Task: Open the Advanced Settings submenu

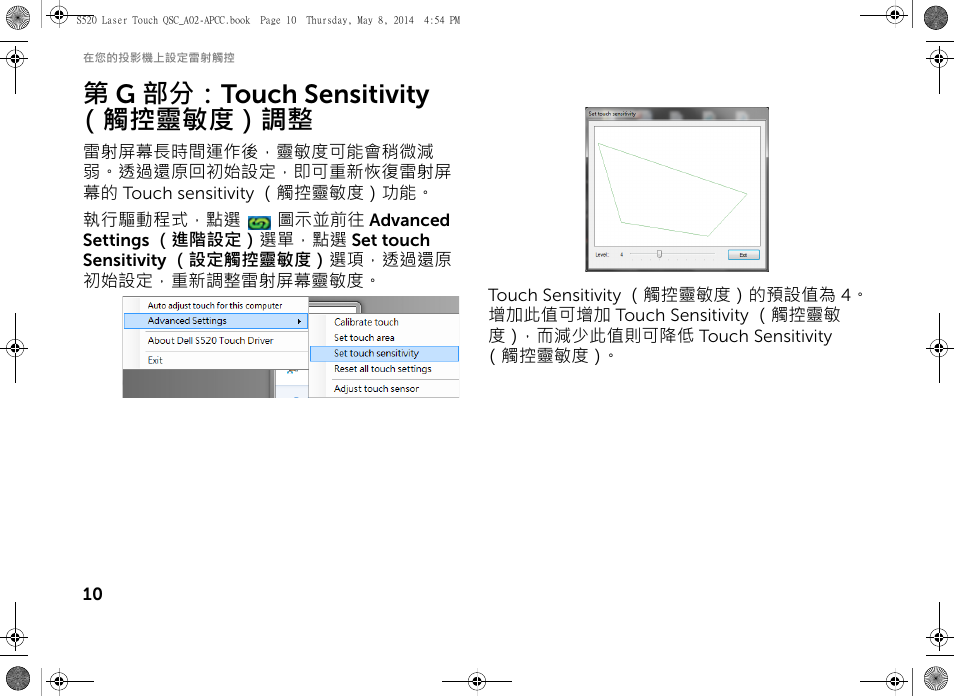Action: (216, 321)
